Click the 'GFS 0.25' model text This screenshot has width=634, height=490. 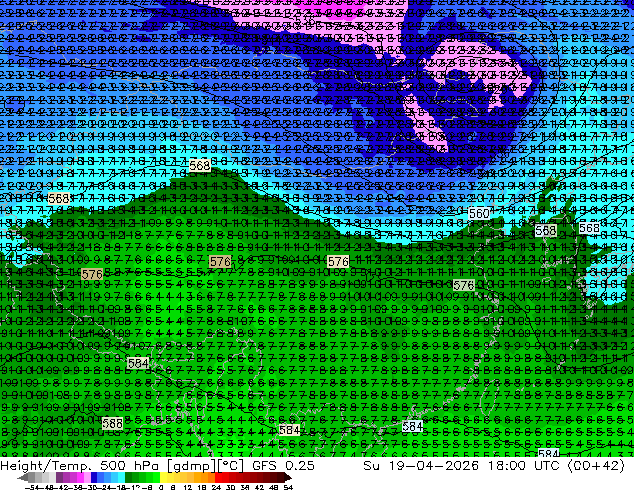pyautogui.click(x=283, y=465)
